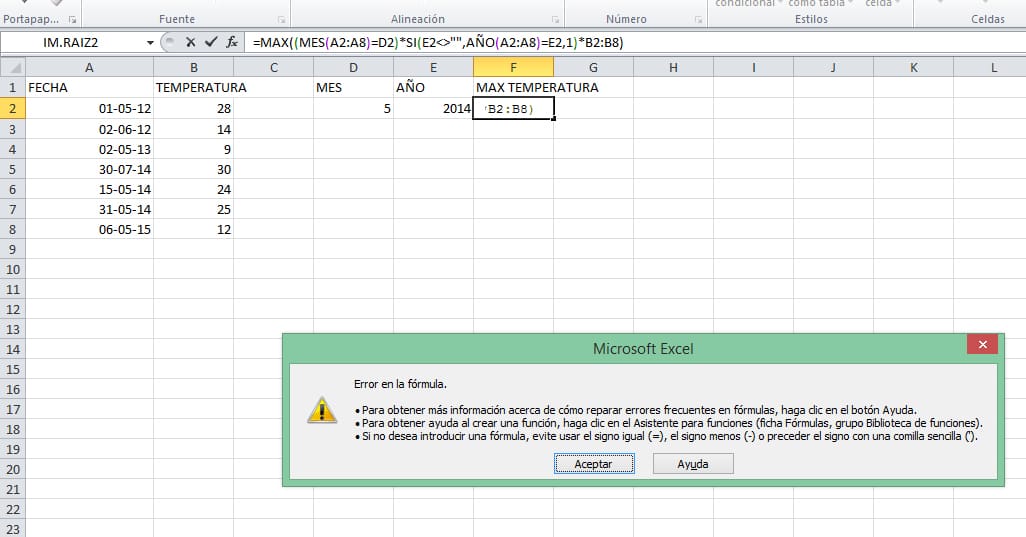Open the Portapapeles group dialog launcher
Viewport: 1026px width, 537px height.
(73, 20)
